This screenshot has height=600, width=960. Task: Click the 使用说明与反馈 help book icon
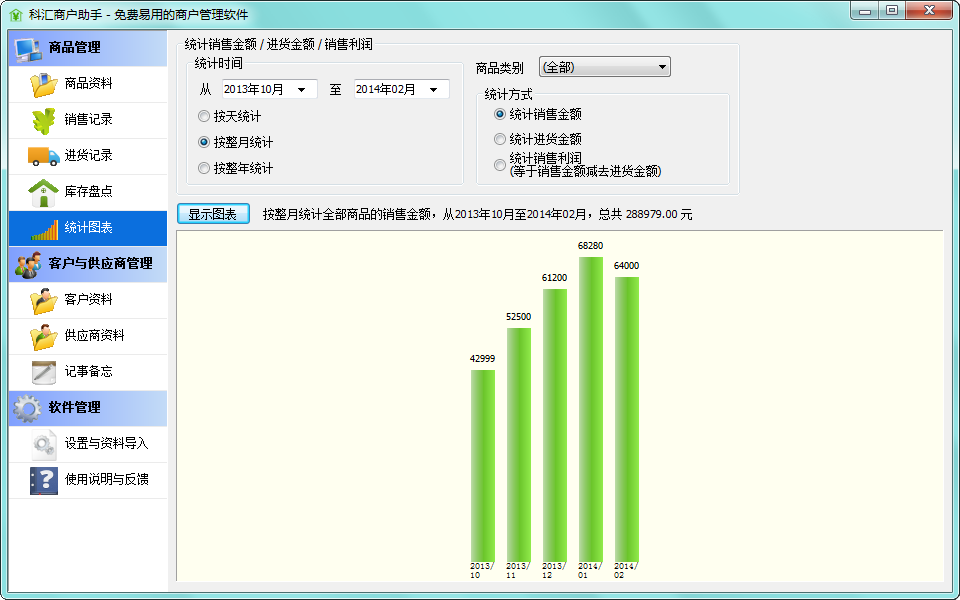(44, 481)
